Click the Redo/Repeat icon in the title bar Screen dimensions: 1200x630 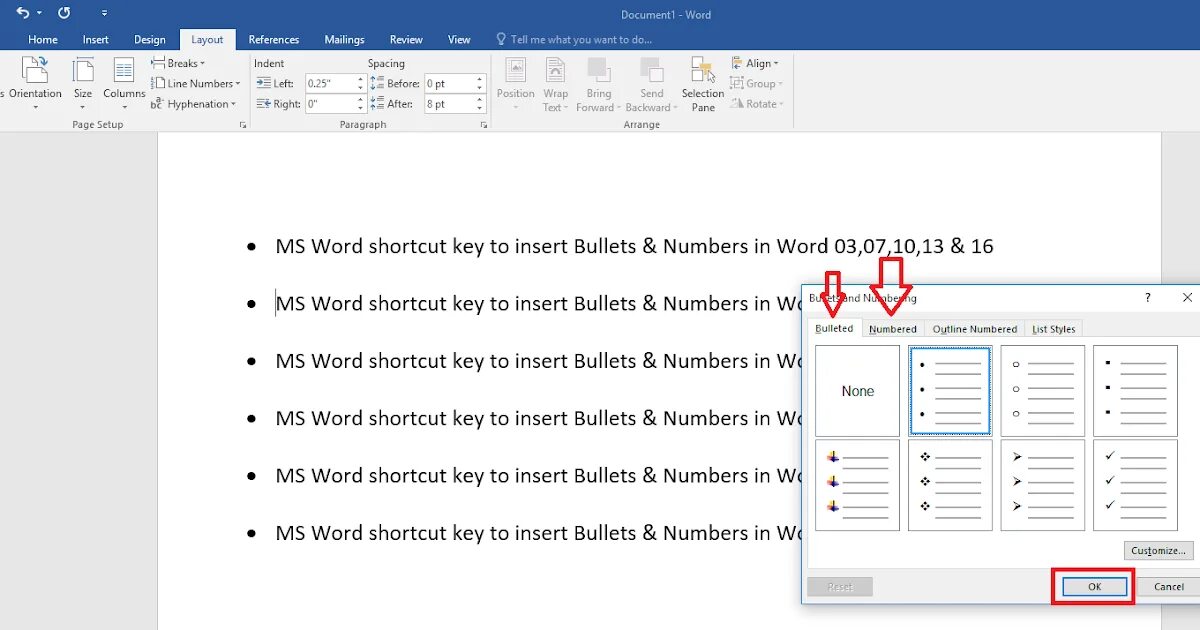(x=64, y=13)
